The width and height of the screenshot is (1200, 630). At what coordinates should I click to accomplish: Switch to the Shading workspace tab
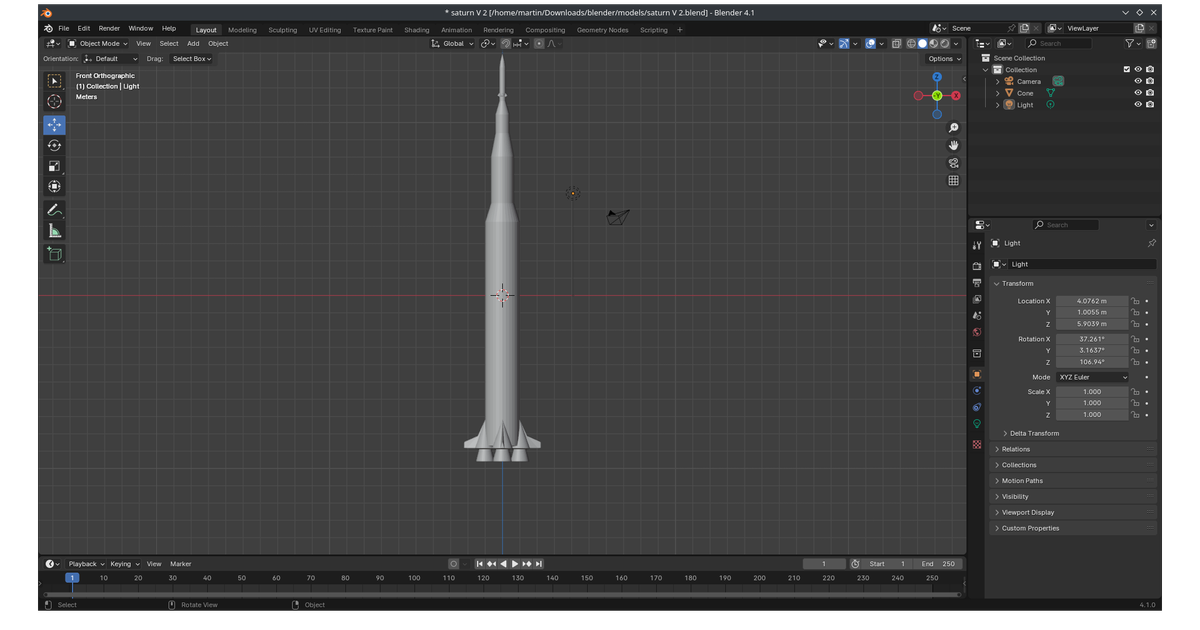tap(416, 29)
